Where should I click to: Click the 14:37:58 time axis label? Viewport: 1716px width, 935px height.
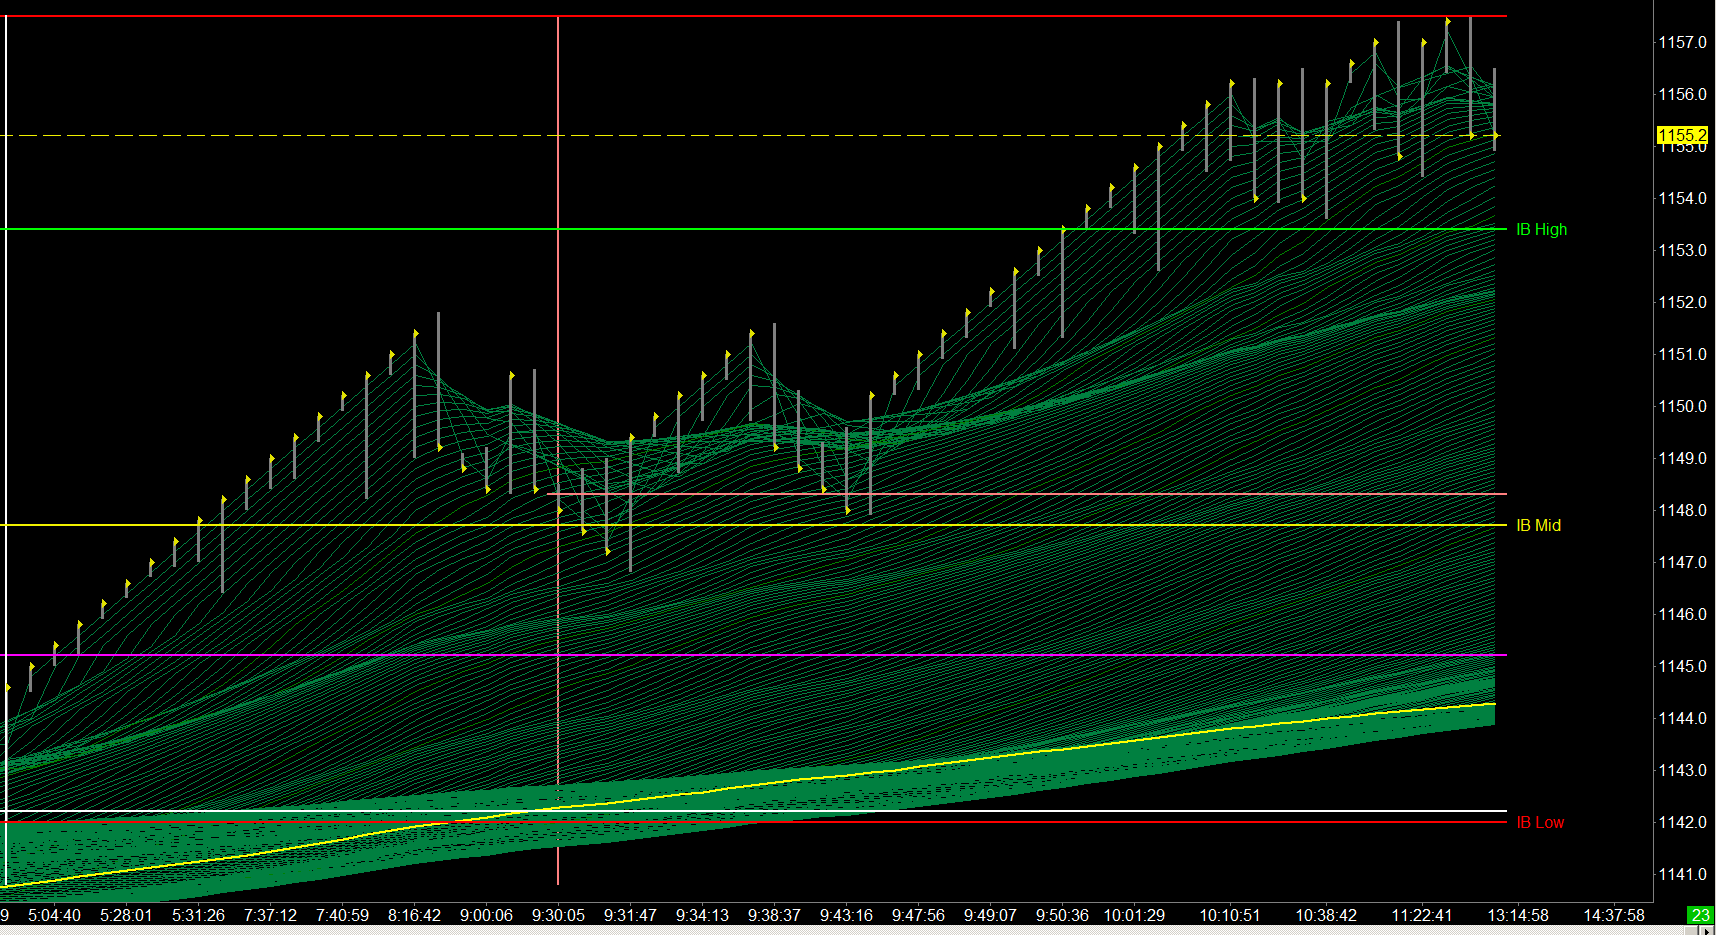click(1614, 916)
